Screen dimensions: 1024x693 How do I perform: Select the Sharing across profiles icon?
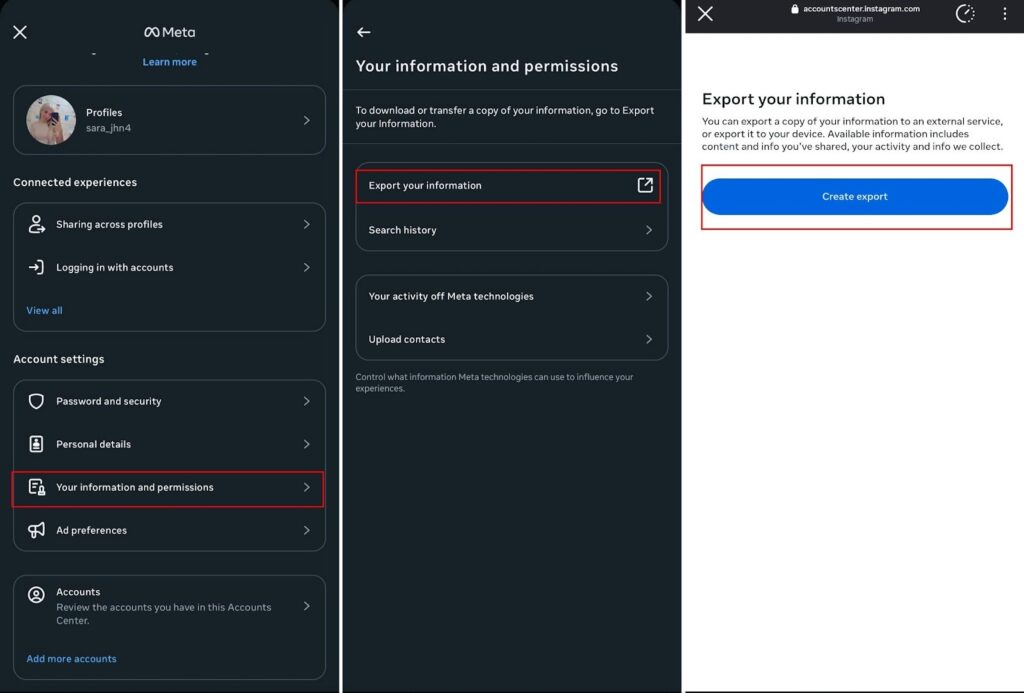tap(35, 224)
